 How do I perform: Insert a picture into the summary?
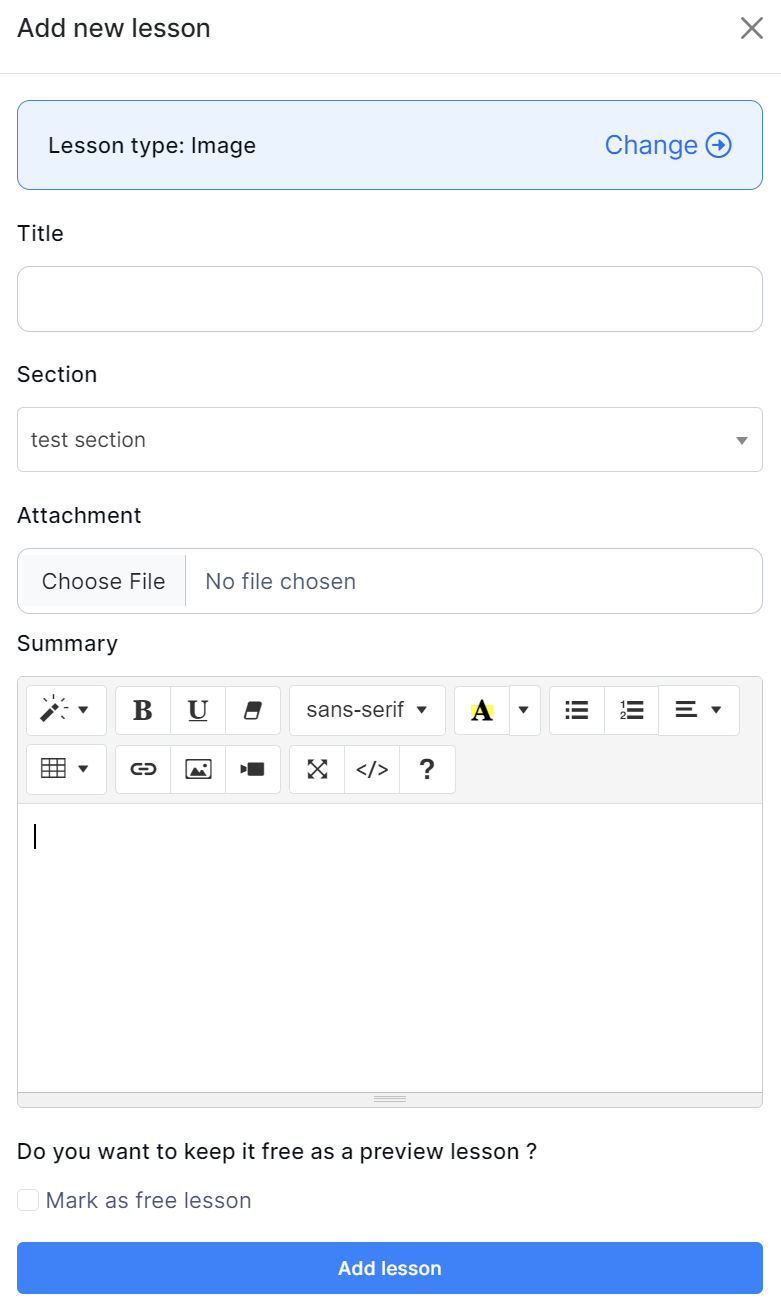[x=198, y=769]
